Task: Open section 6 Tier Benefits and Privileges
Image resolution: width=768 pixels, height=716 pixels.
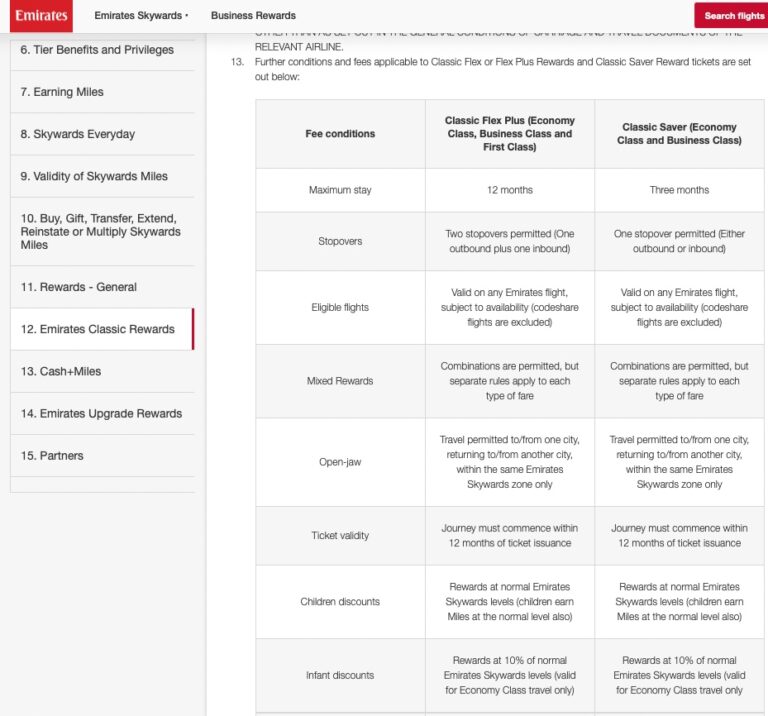Action: [97, 50]
